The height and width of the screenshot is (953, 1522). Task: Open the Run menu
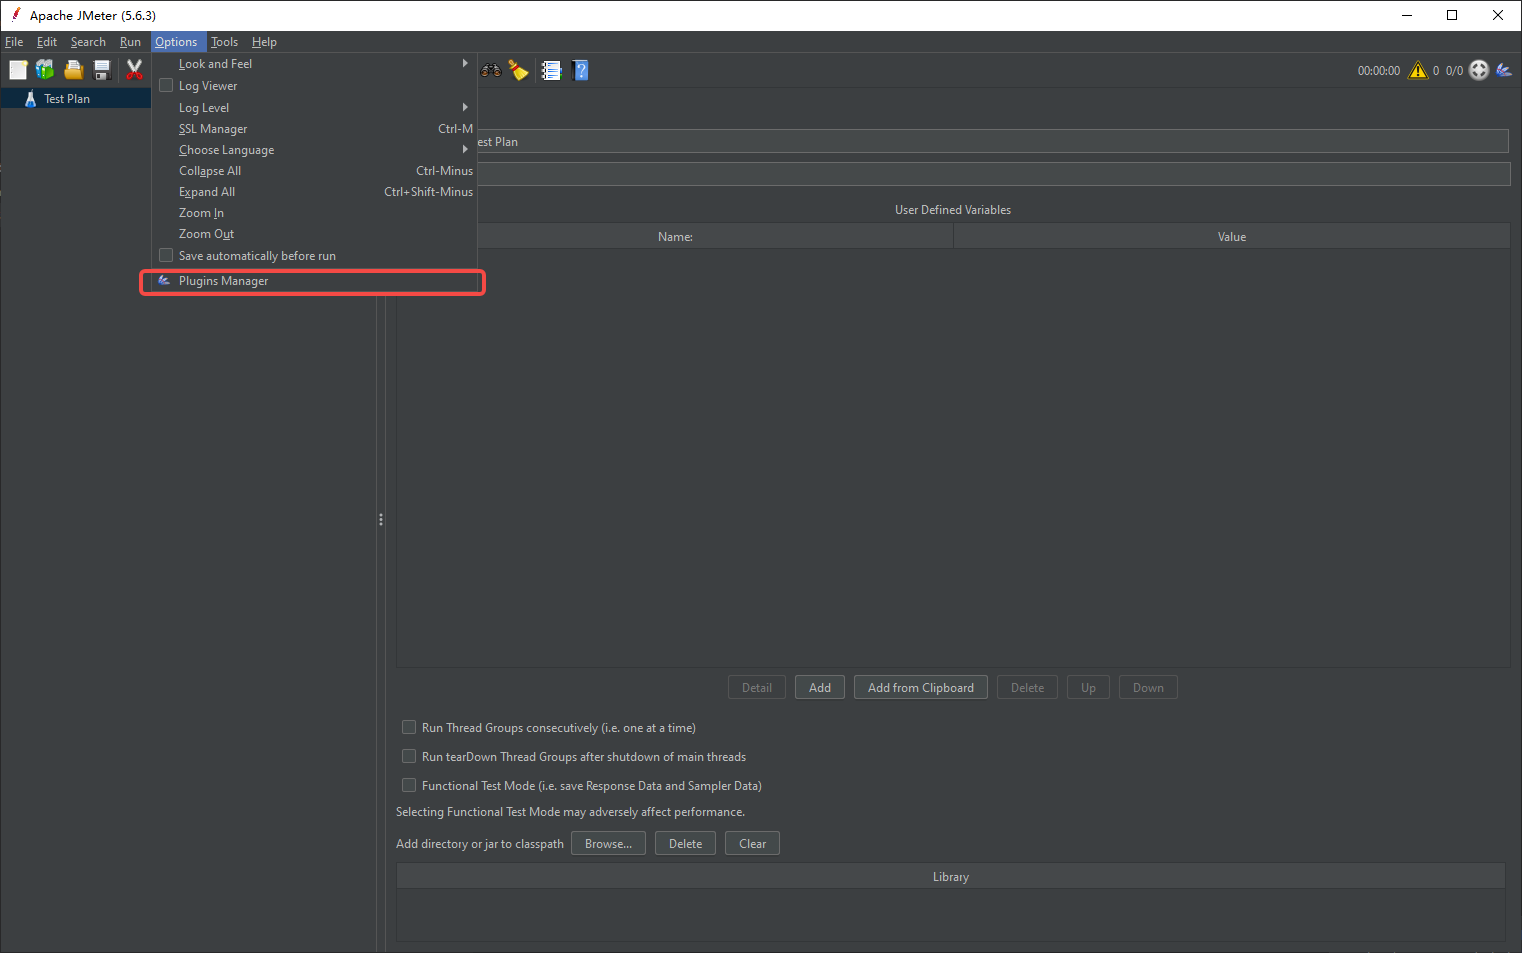pos(130,42)
